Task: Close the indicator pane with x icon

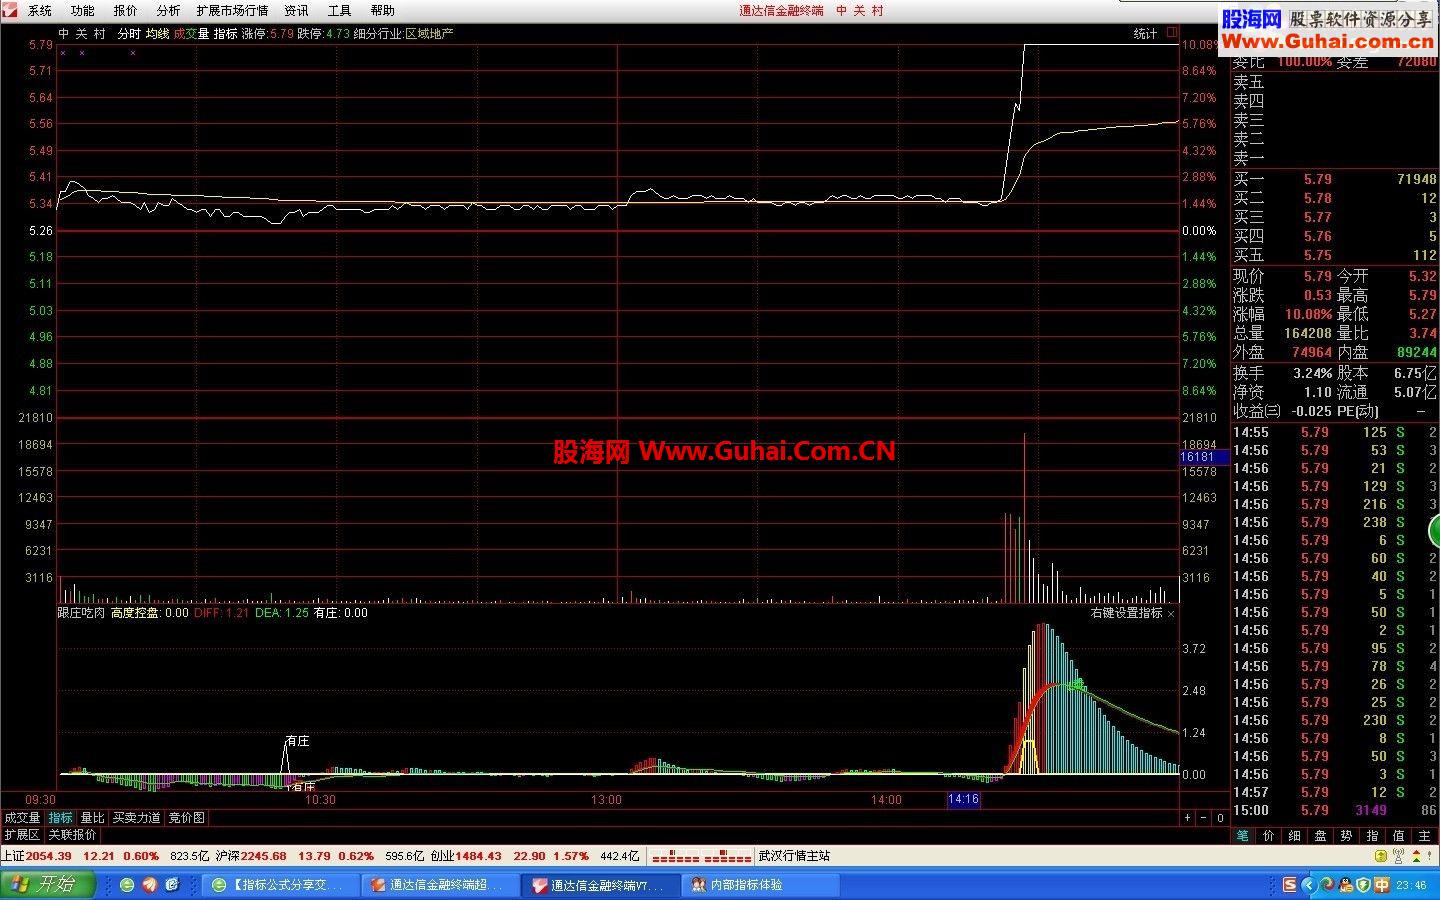Action: click(1171, 613)
